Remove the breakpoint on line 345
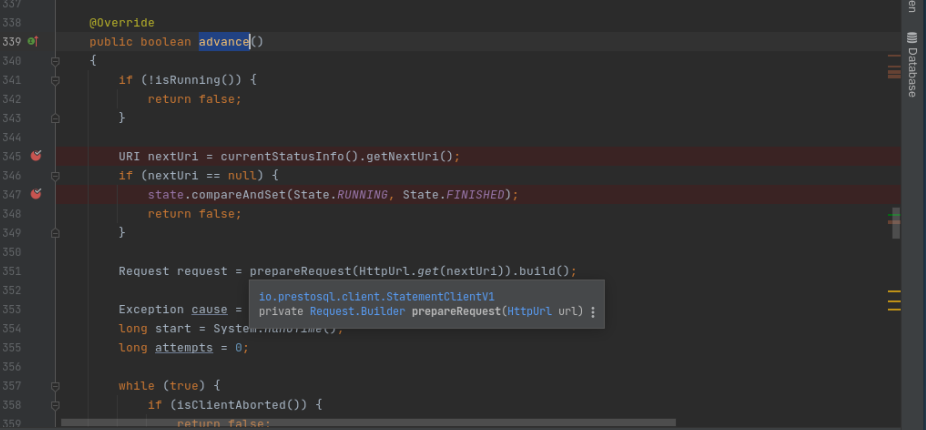 point(36,156)
